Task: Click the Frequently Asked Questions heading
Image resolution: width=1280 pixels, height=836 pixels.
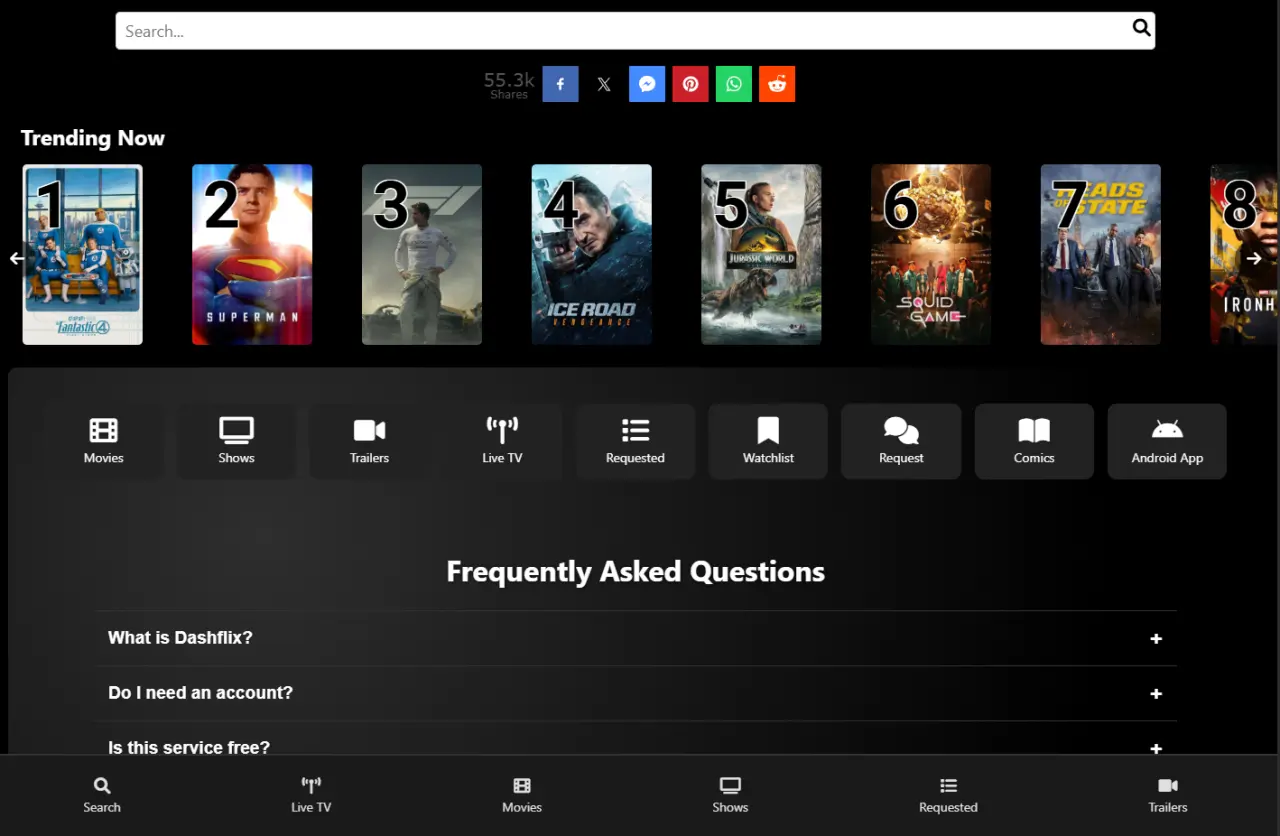Action: [x=636, y=571]
